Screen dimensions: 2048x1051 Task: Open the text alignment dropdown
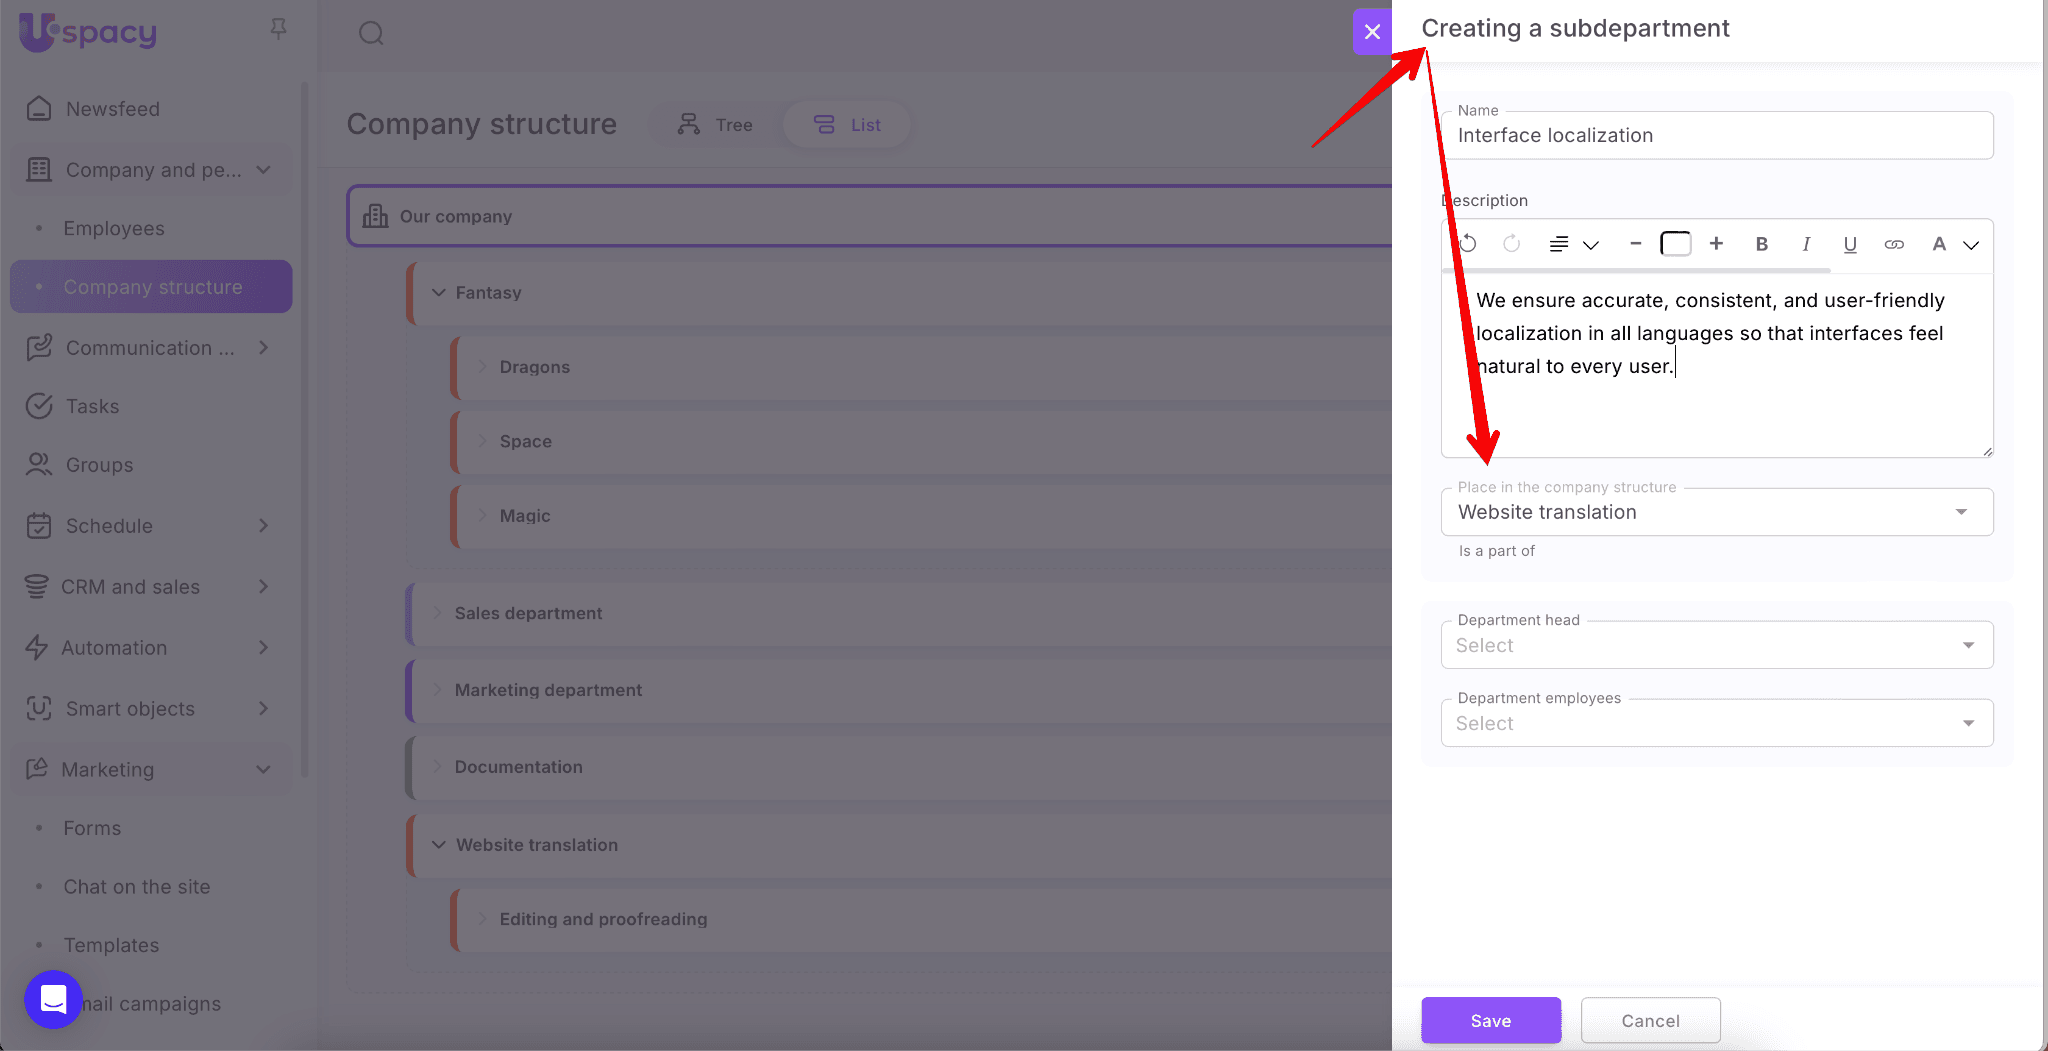pyautogui.click(x=1573, y=244)
